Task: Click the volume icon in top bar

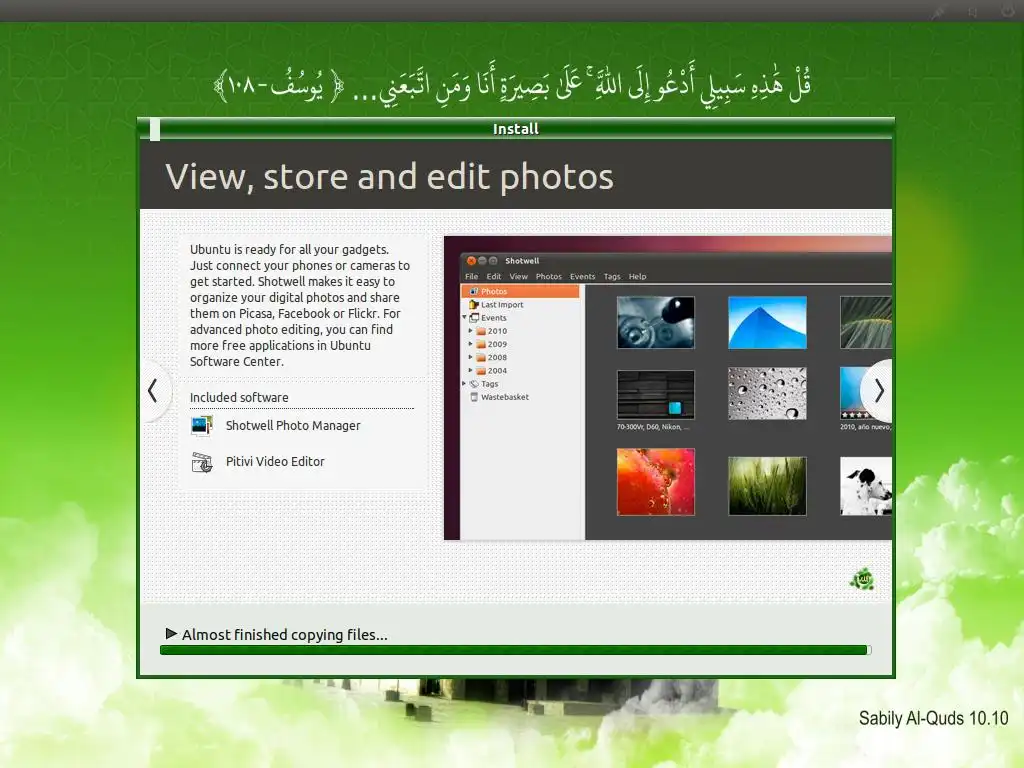Action: (x=972, y=12)
